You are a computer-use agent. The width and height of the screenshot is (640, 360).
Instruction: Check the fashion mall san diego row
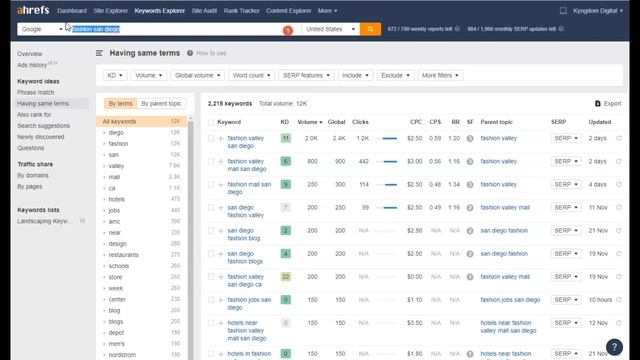coord(211,184)
